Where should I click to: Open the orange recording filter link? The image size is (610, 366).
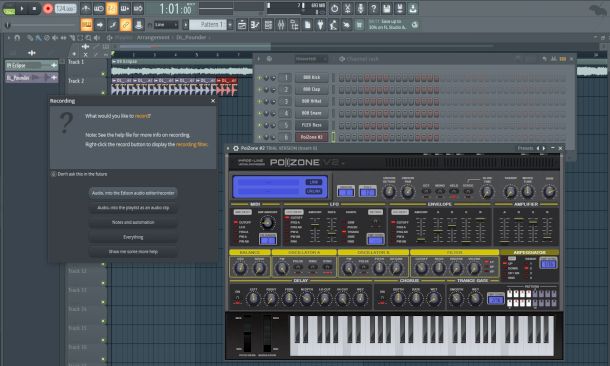click(x=192, y=144)
